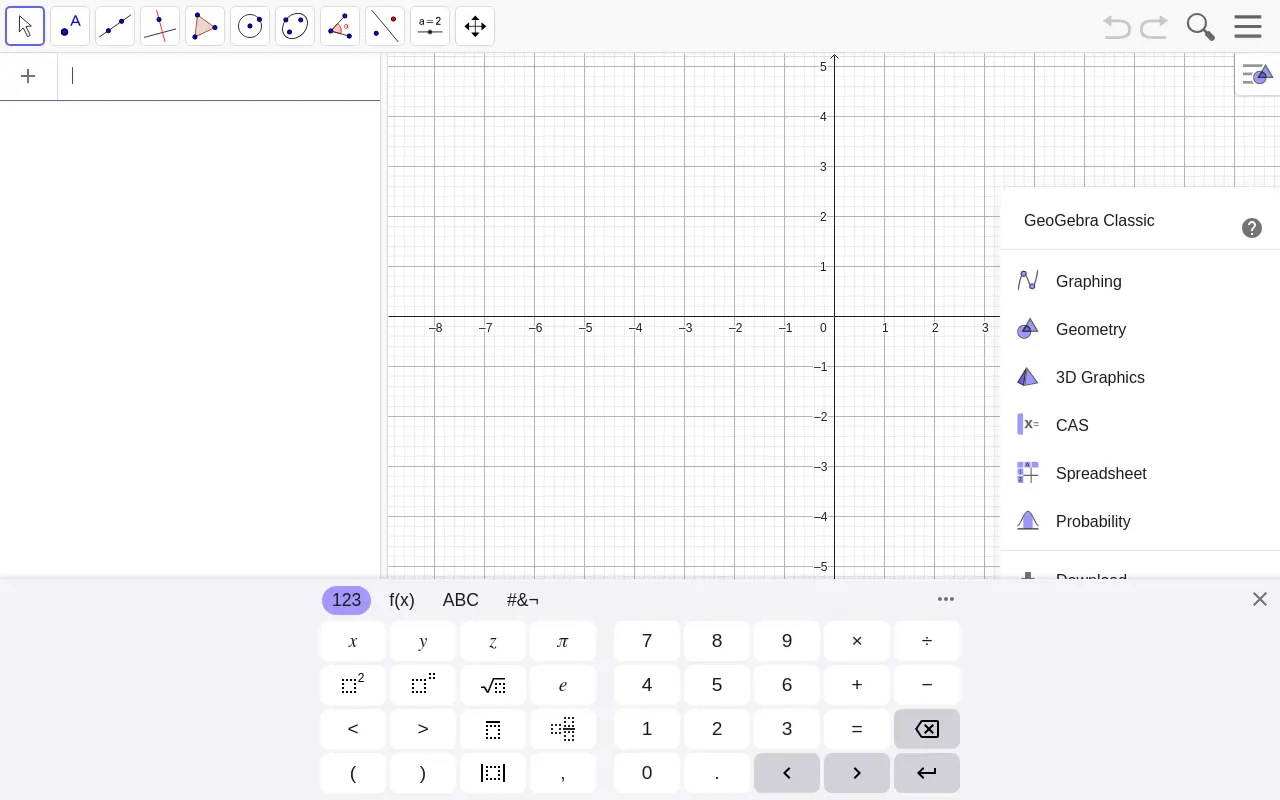Select the Circle with Center tool
The height and width of the screenshot is (800, 1280).
pos(250,26)
